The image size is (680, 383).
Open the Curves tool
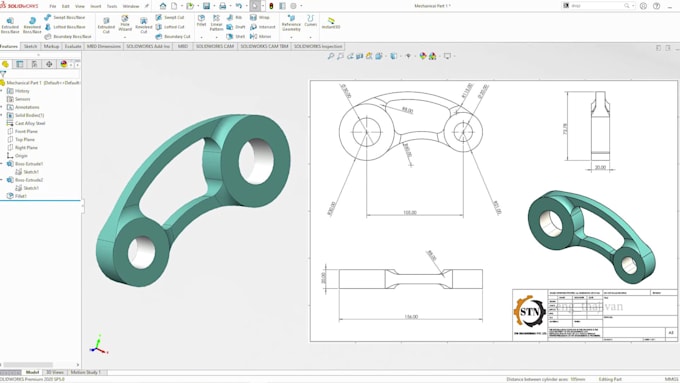[x=311, y=20]
